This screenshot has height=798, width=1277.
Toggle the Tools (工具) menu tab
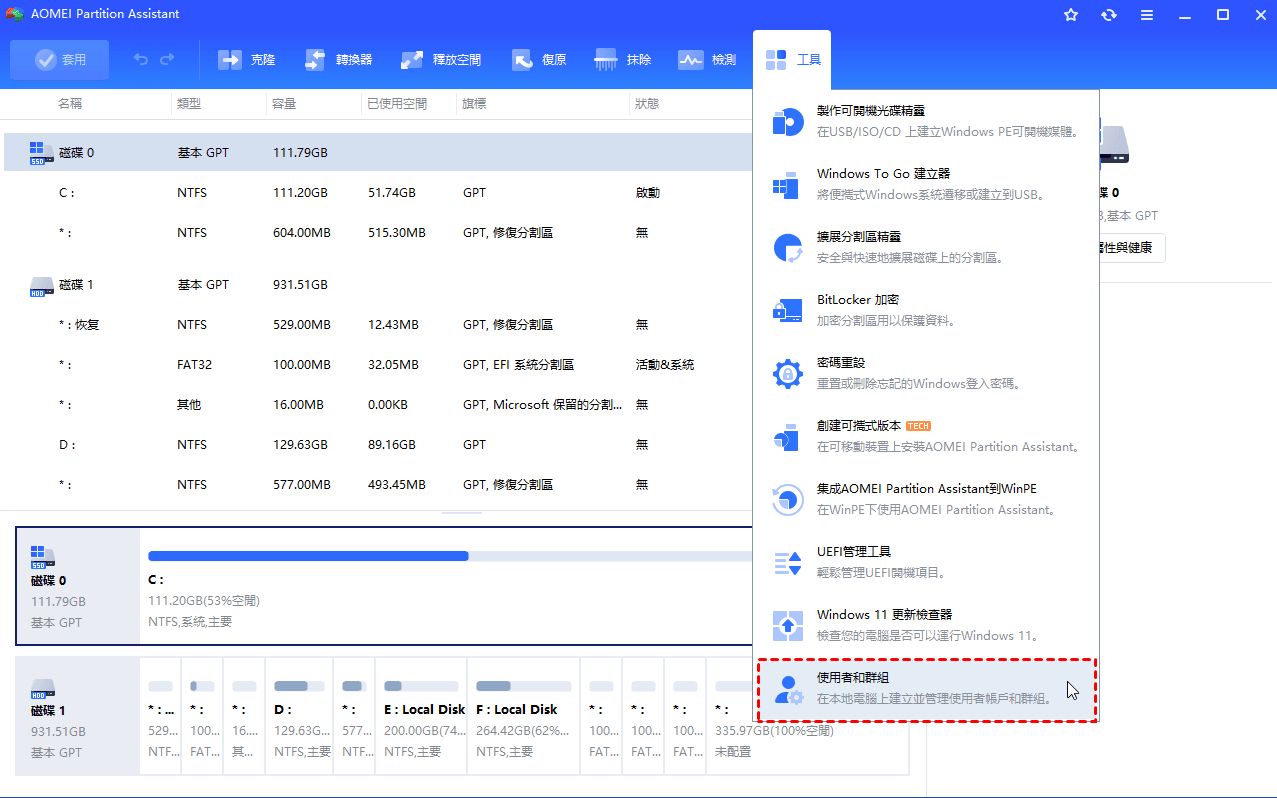click(792, 60)
